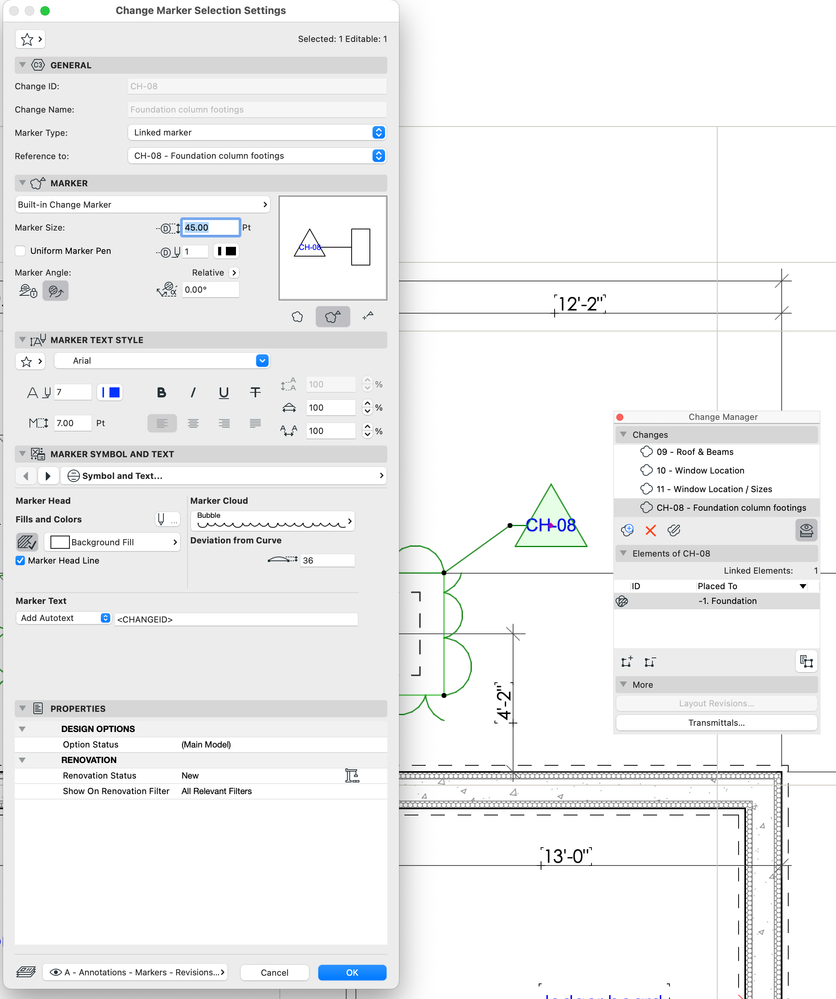This screenshot has height=999, width=836.
Task: Open the favorites star button at dialog top
Action: click(x=30, y=40)
